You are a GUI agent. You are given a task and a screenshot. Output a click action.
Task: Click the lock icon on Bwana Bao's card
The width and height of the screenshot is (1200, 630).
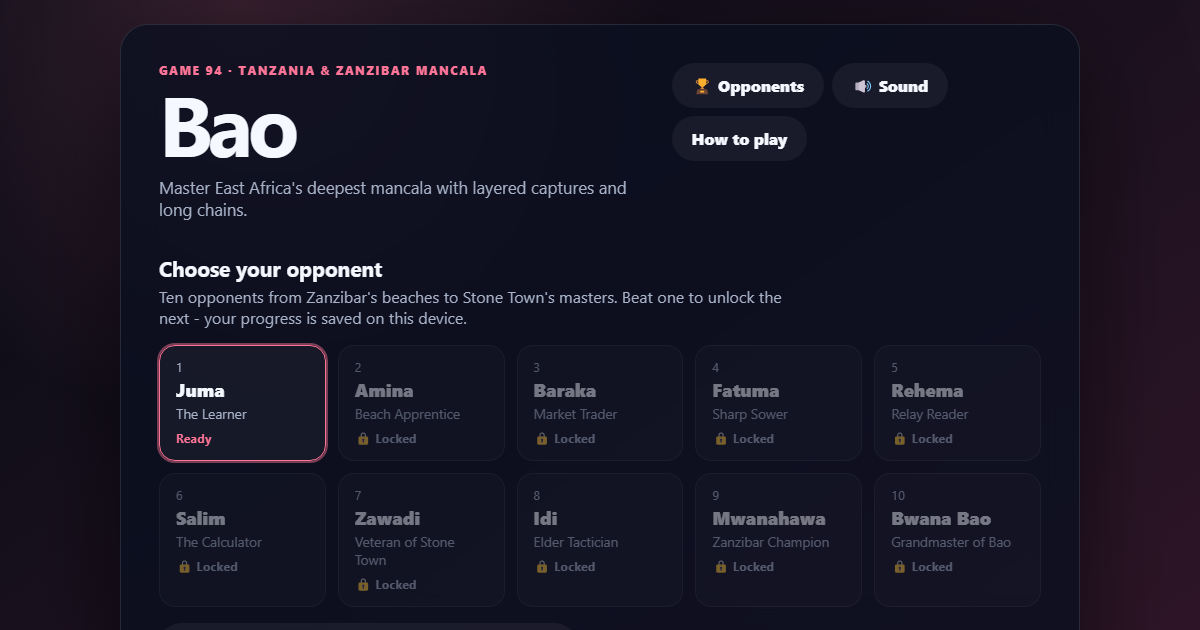coord(900,566)
